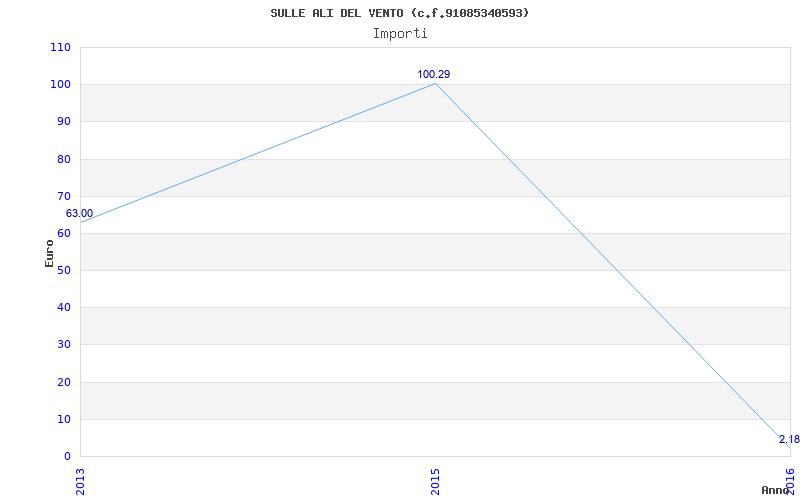Screen dimensions: 800x500
Task: Click the 110 y-axis tick label
Action: pyautogui.click(x=60, y=47)
